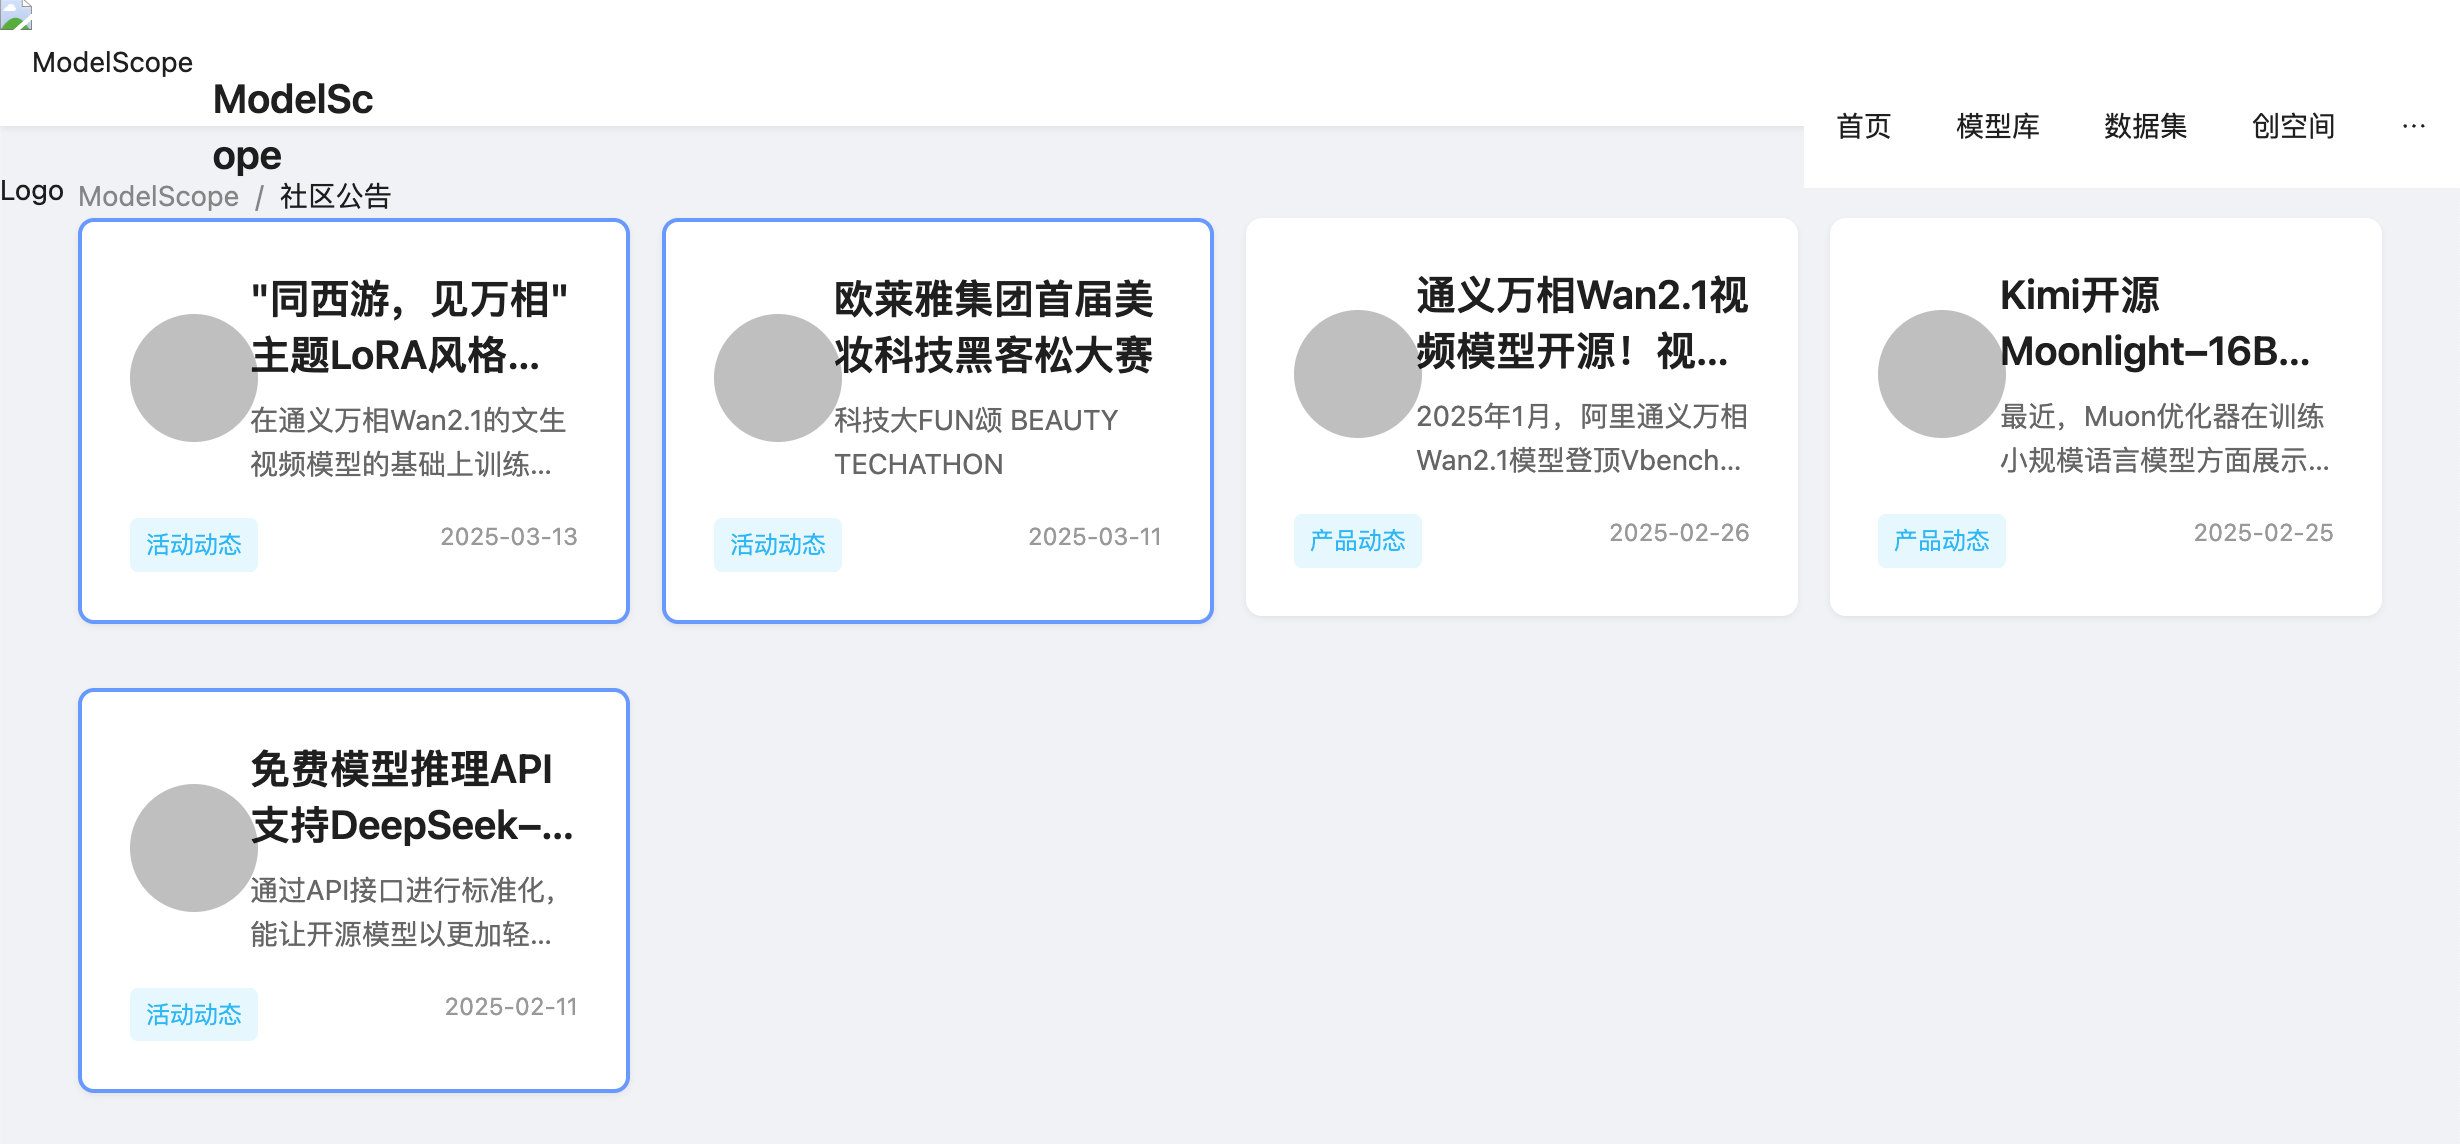
Task: Click 社区公告 breadcrumb item
Action: pos(335,196)
